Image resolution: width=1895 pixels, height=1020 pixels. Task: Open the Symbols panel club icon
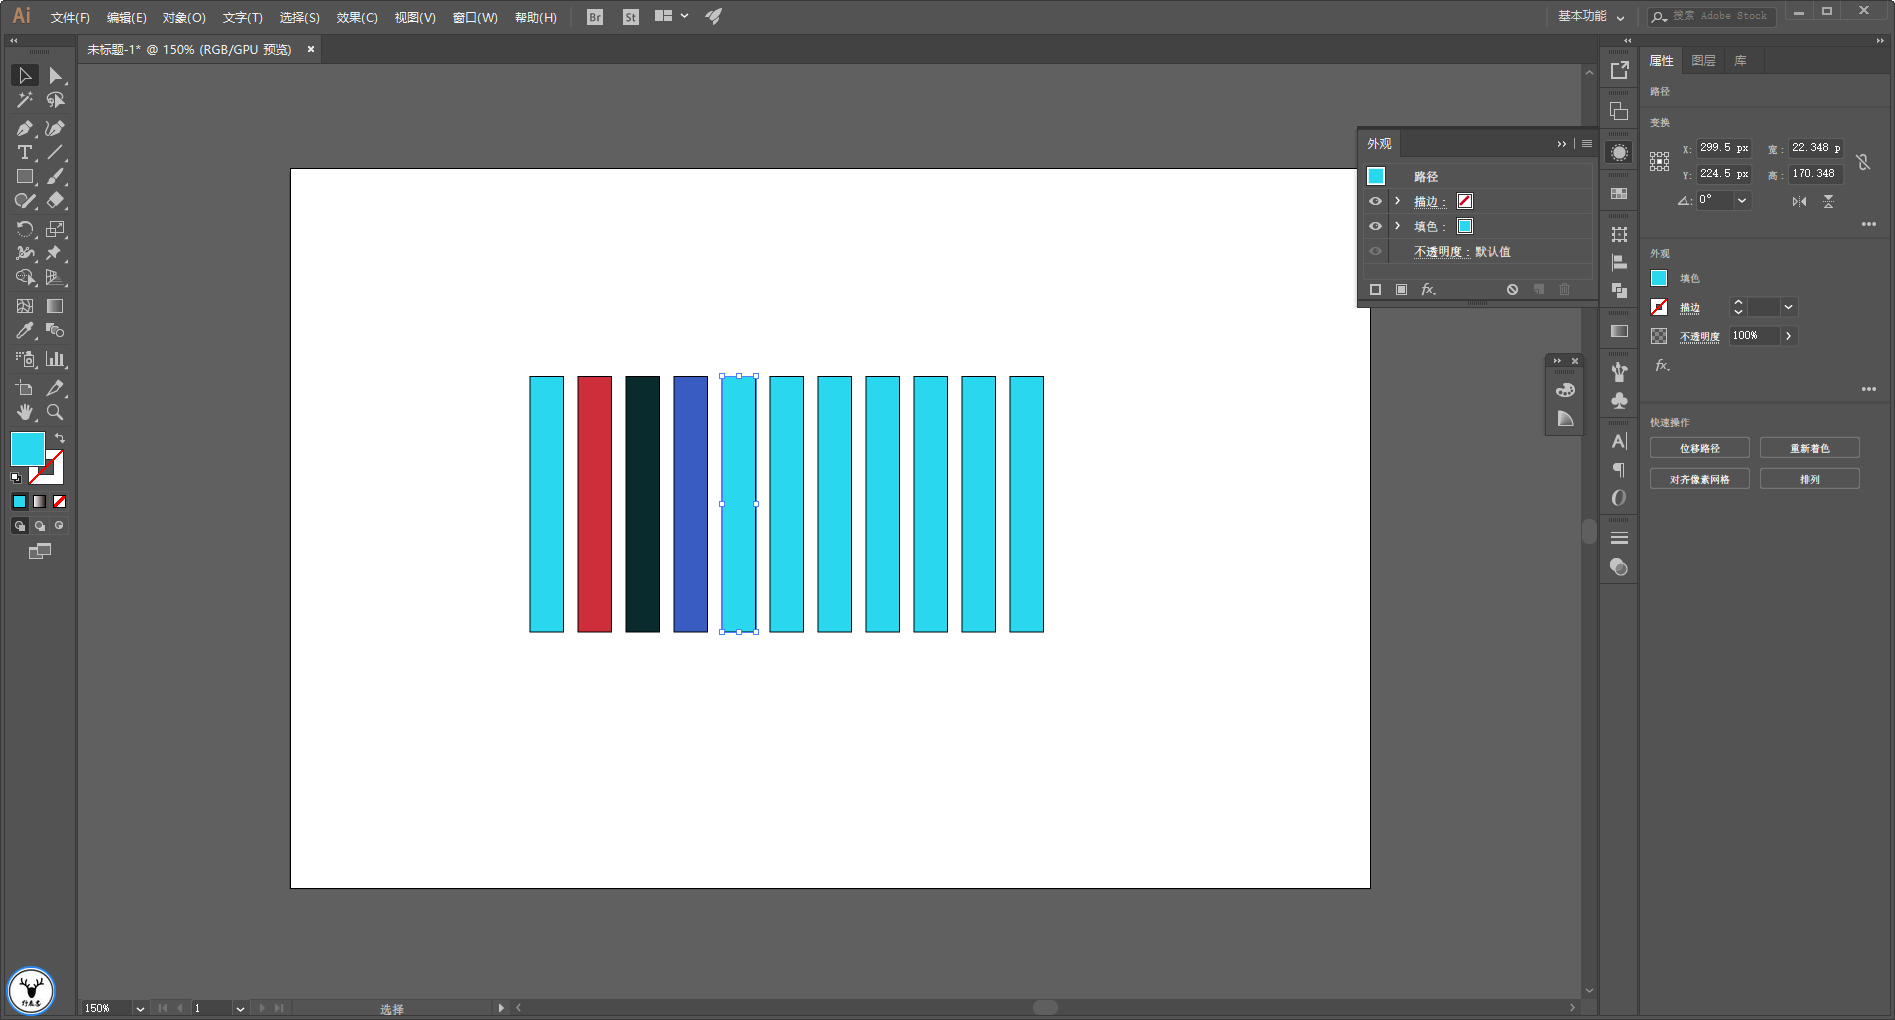coord(1619,400)
